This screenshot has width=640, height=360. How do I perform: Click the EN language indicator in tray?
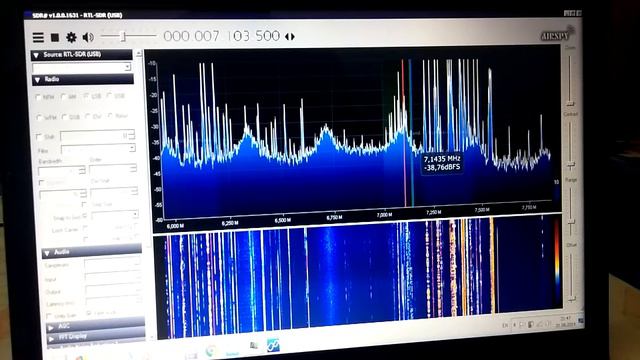point(505,325)
